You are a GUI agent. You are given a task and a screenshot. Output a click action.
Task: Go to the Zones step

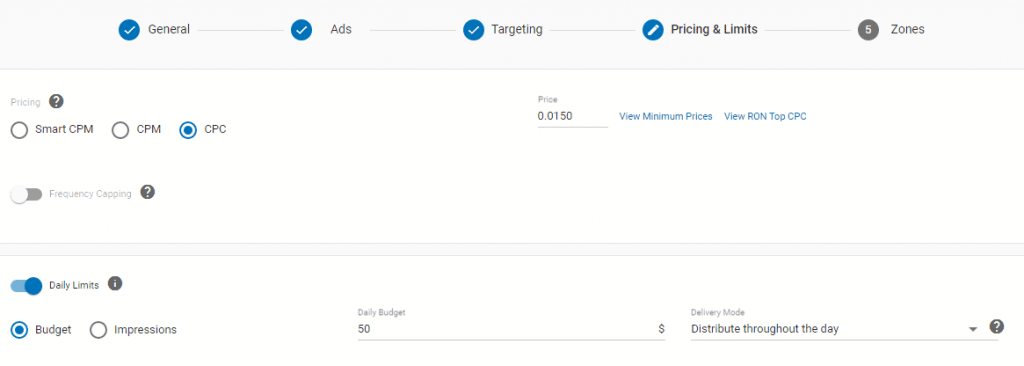click(x=908, y=29)
